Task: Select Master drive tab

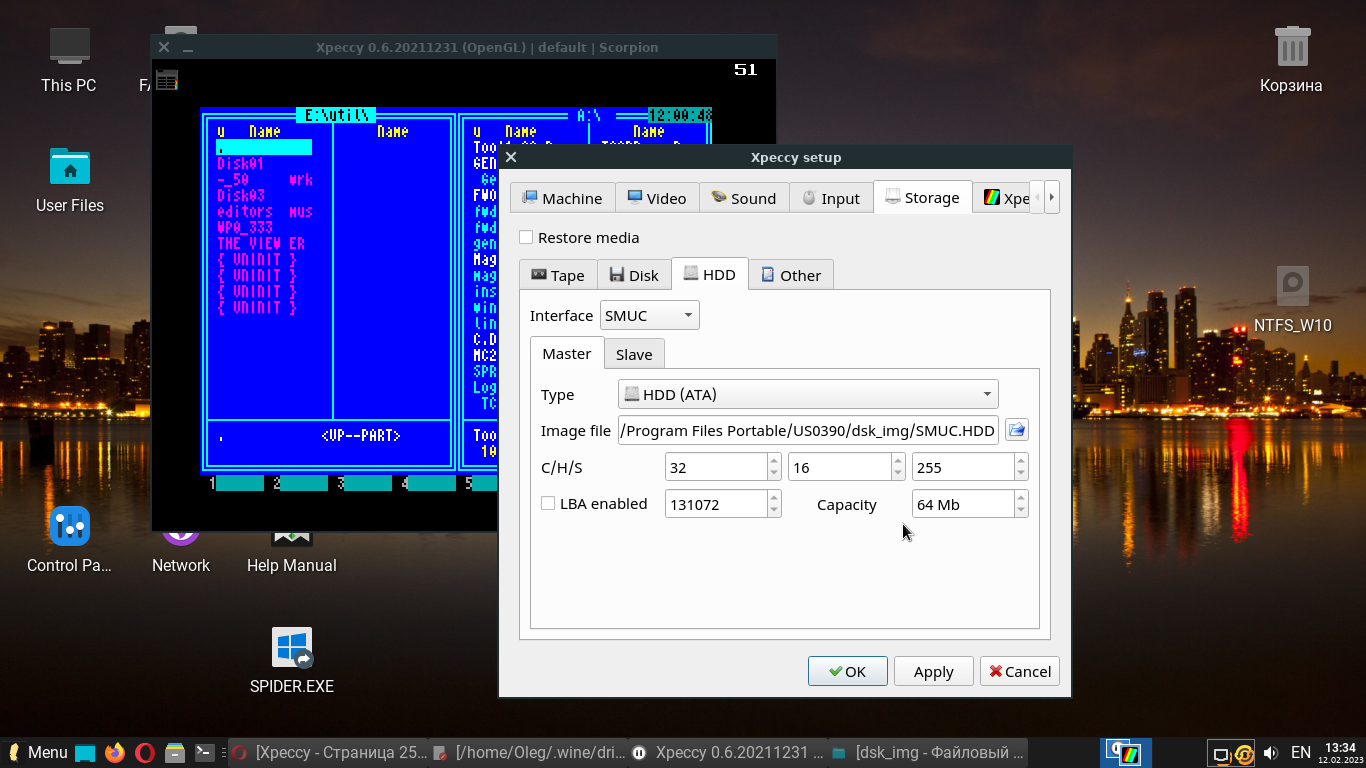Action: click(x=567, y=353)
